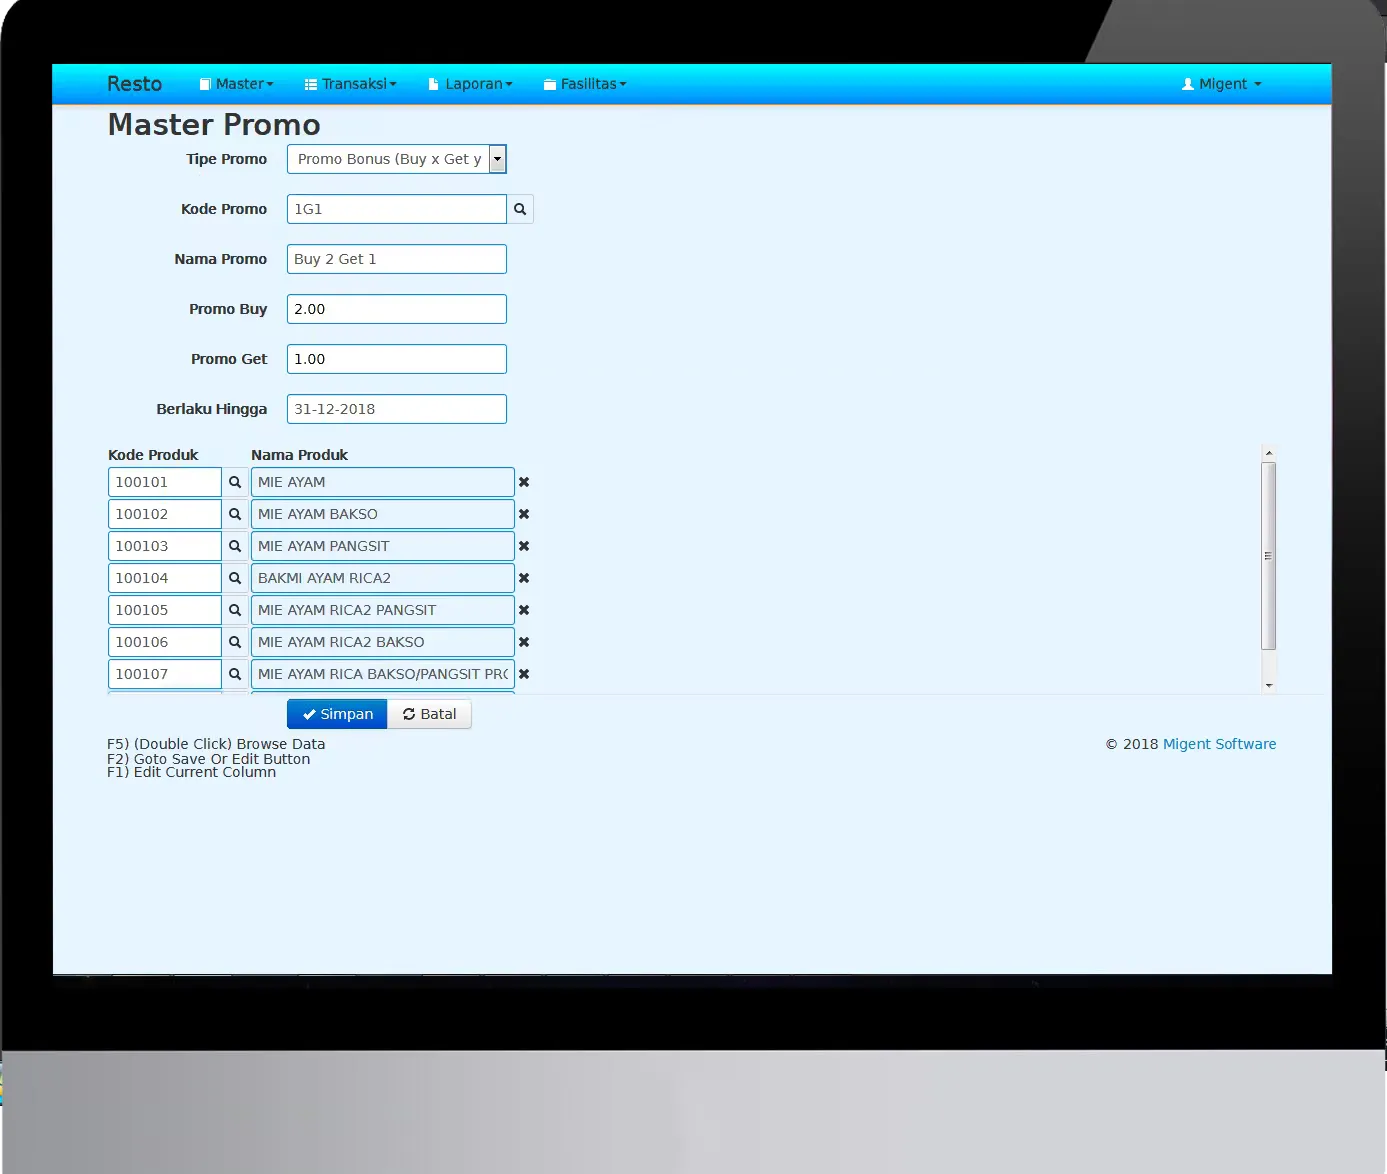Viewport: 1387px width, 1174px height.
Task: Go to the Resto home brand link
Action: click(135, 84)
